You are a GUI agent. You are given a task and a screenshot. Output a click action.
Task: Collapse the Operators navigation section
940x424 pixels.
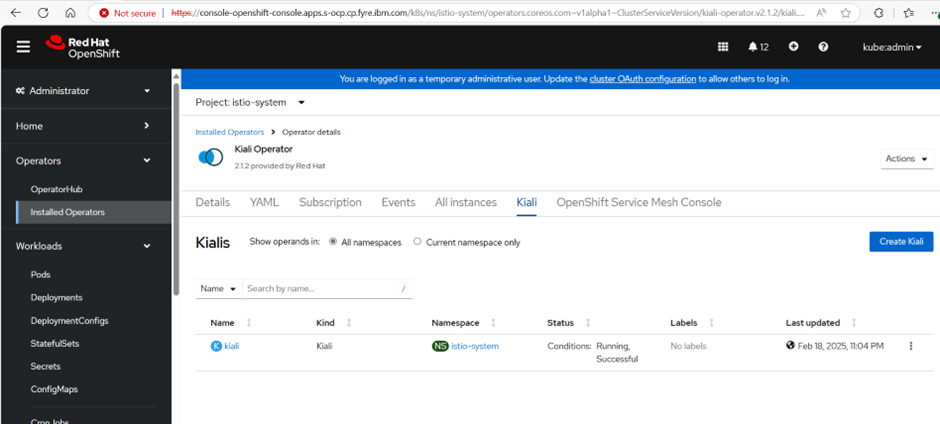pos(83,161)
